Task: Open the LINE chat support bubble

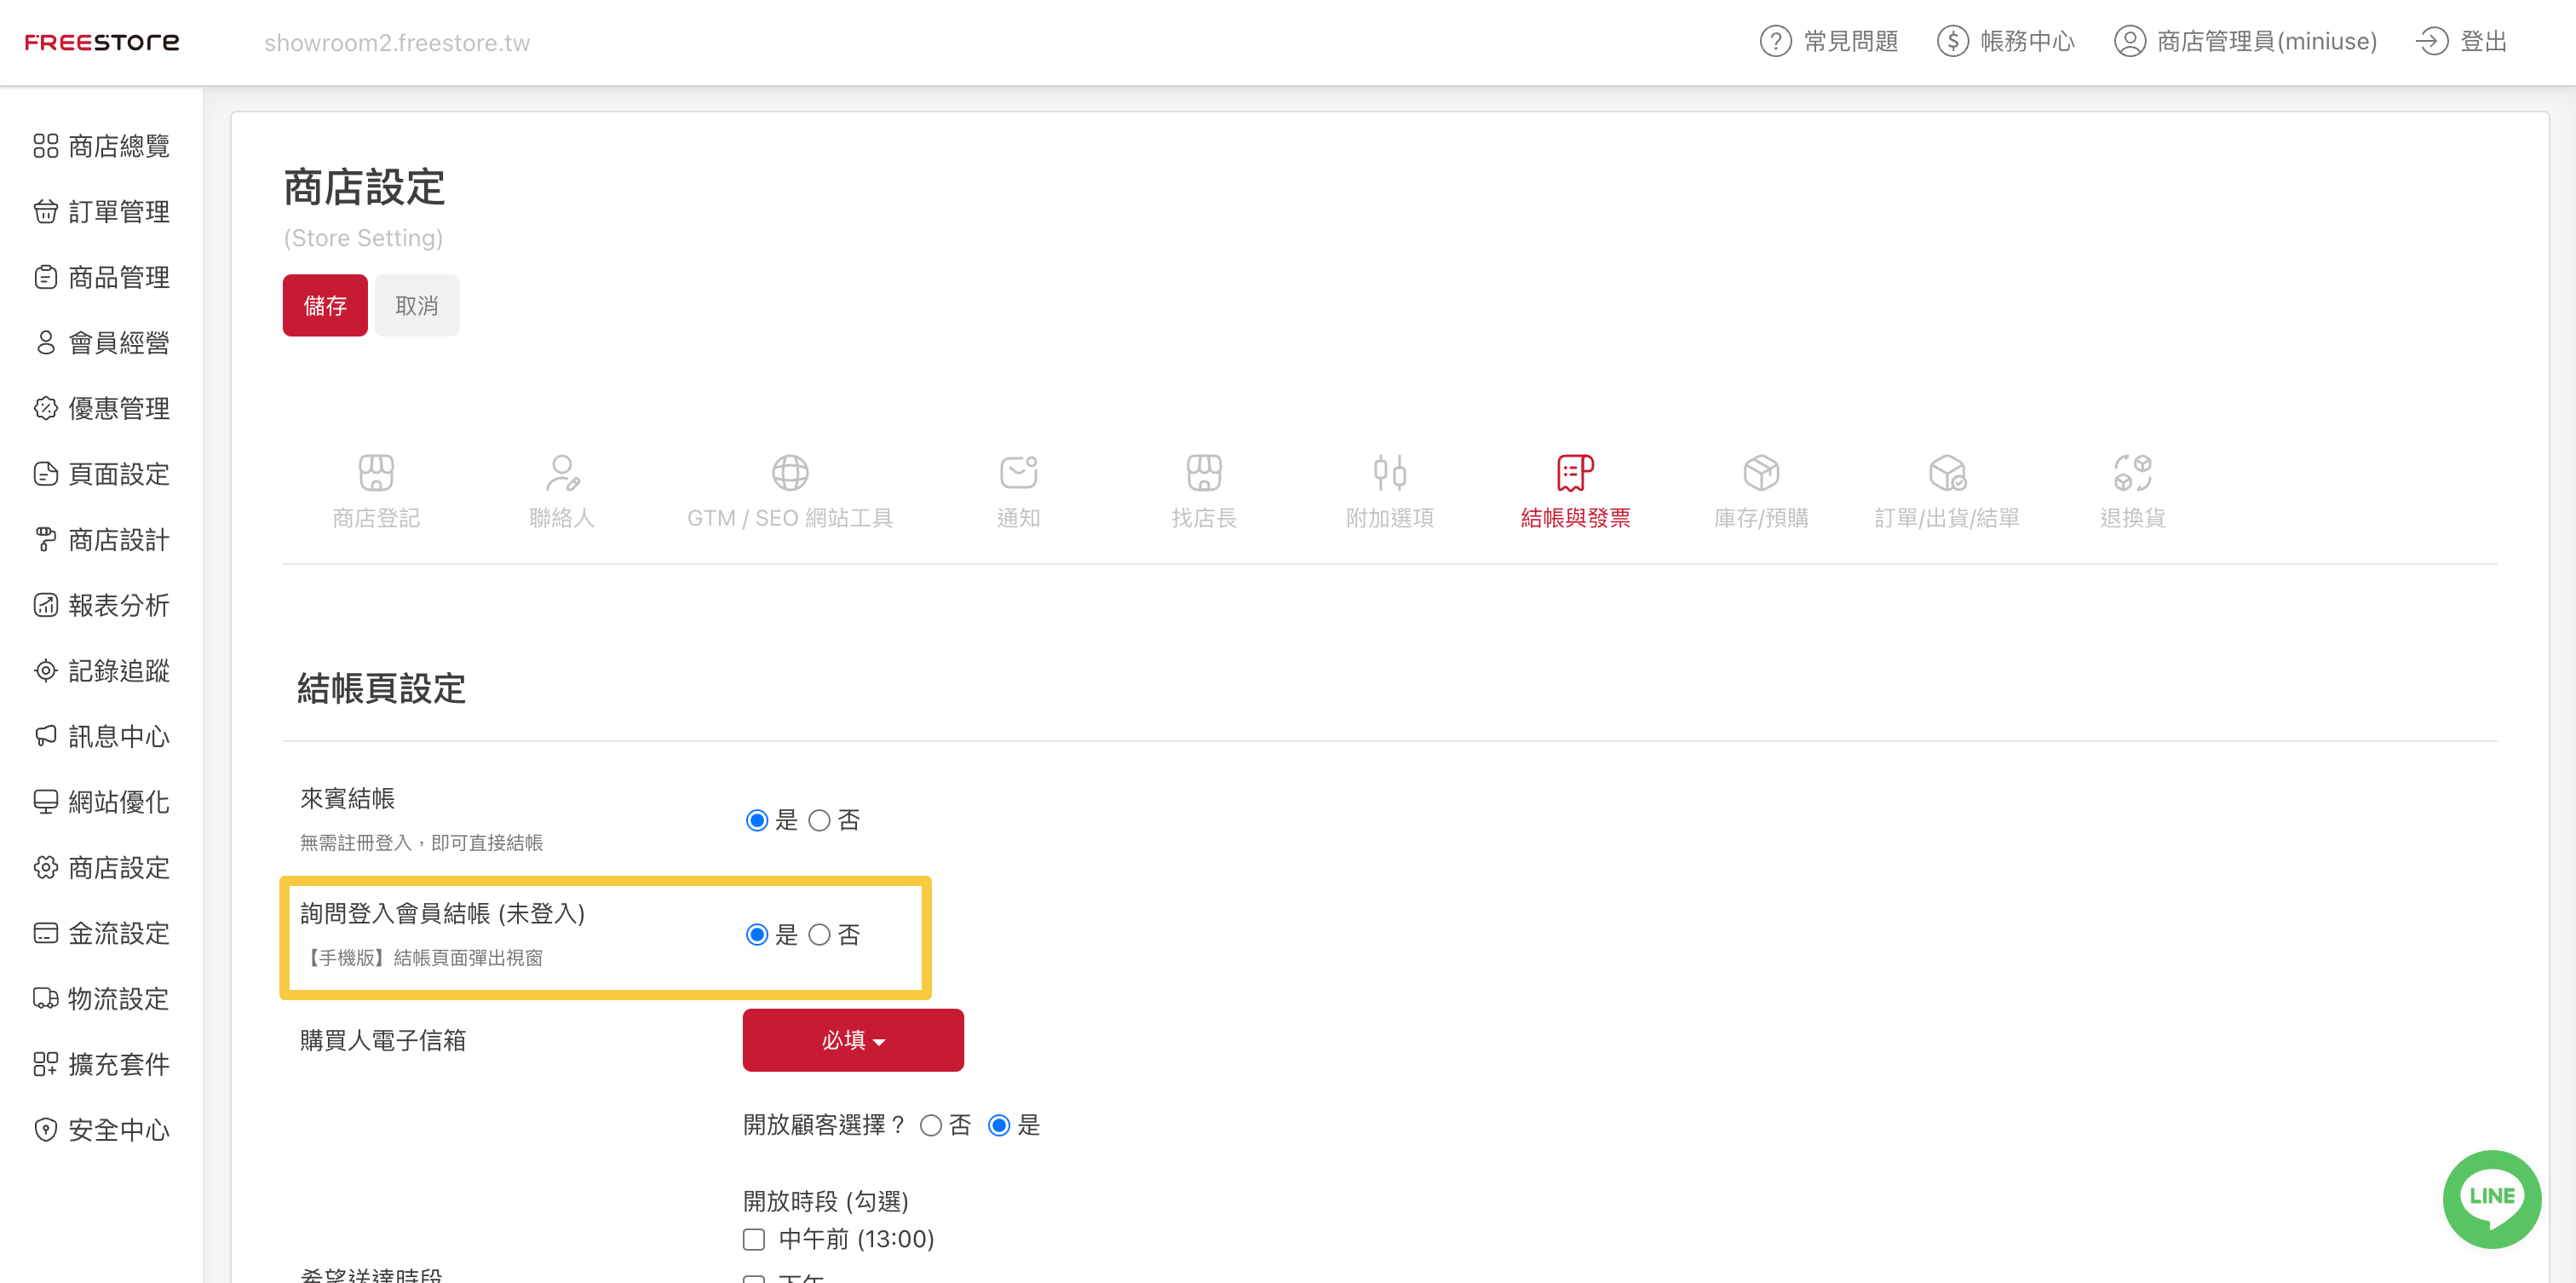Action: pos(2490,1197)
